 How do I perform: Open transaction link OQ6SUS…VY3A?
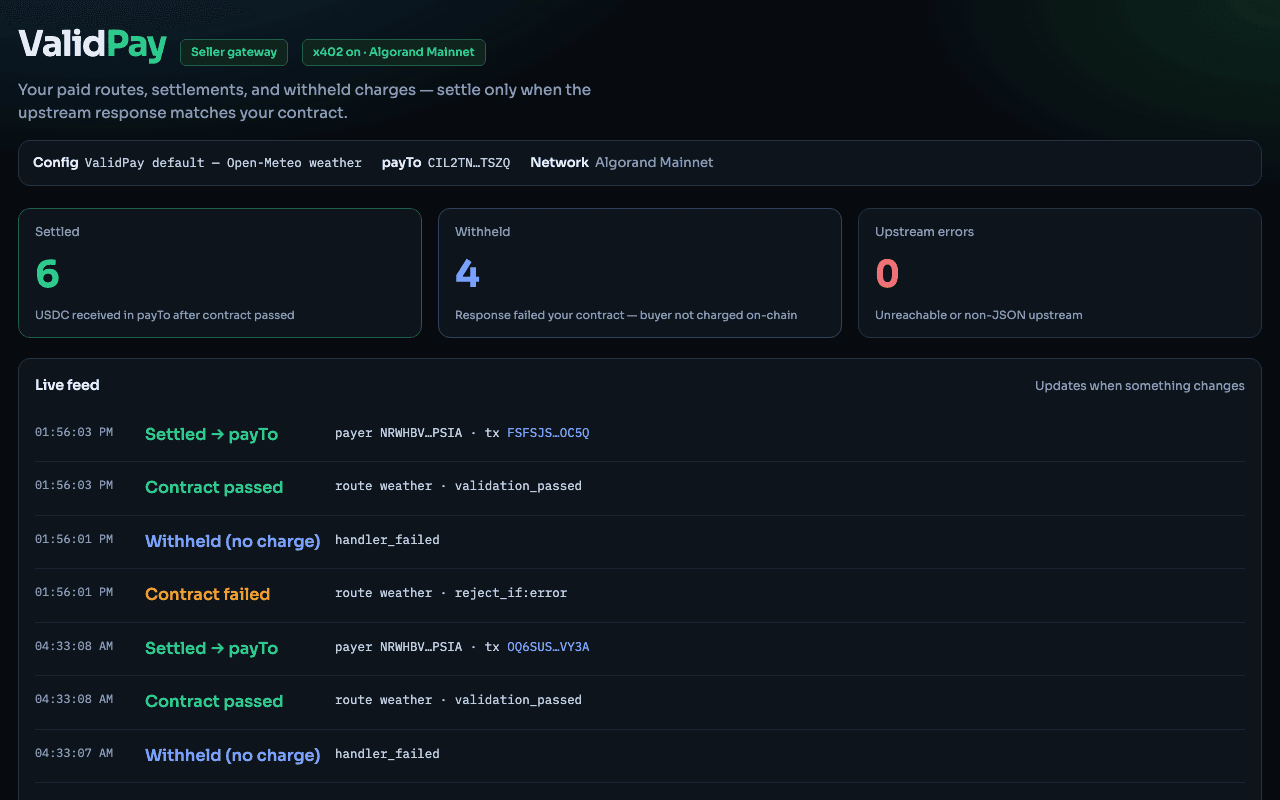tap(548, 647)
